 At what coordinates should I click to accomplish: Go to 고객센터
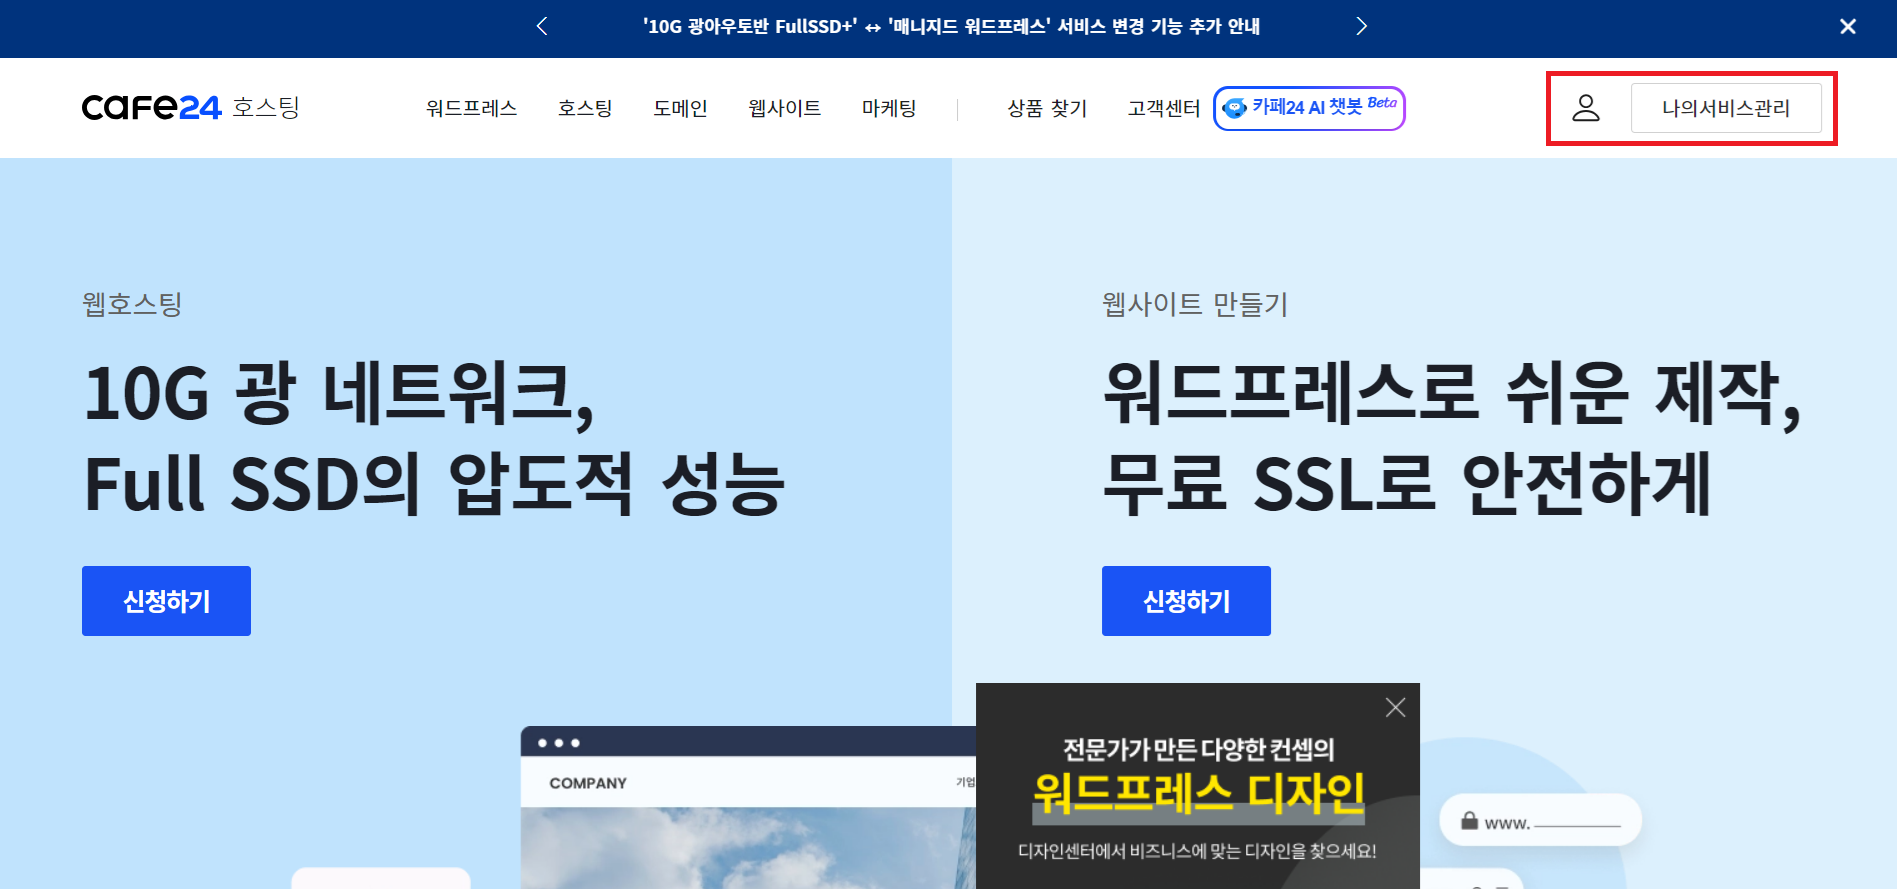click(x=1164, y=108)
